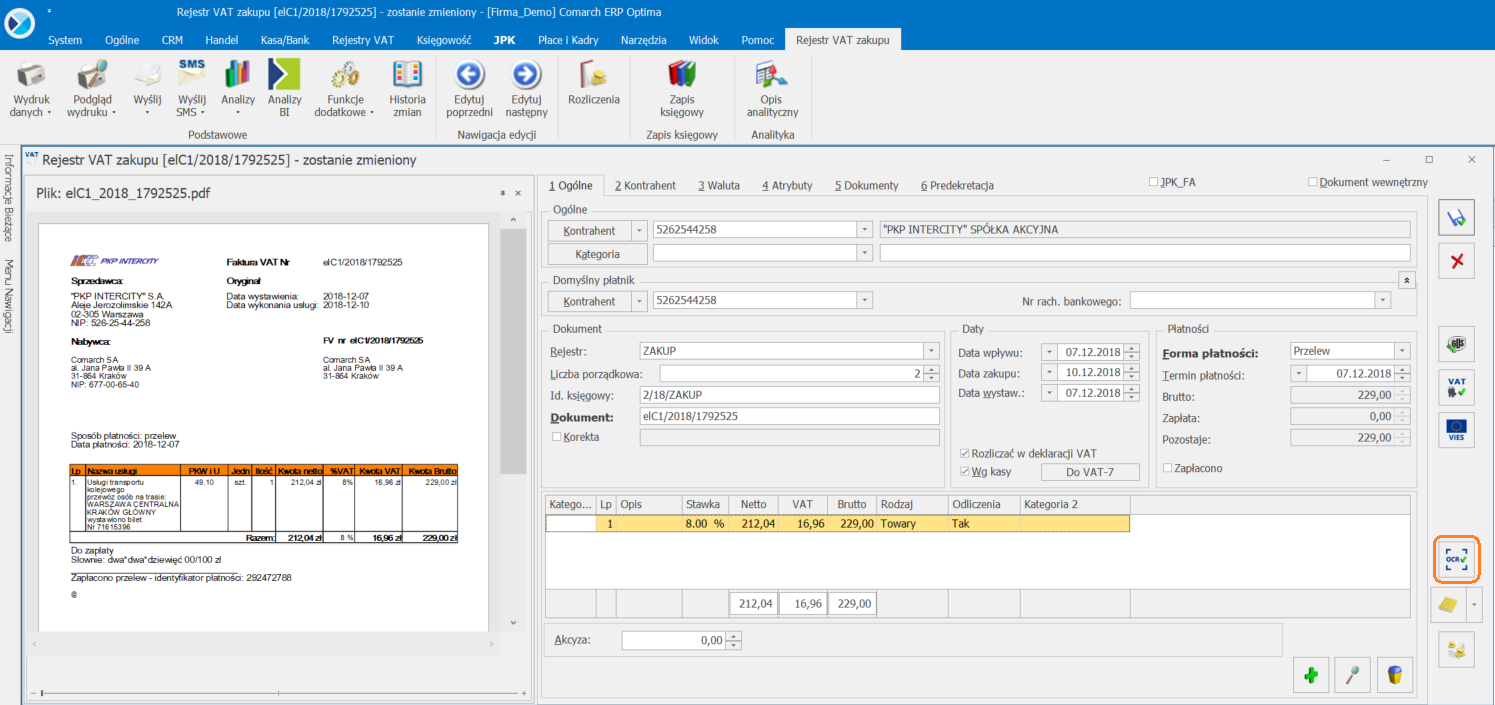Screen dimensions: 1495x705
Task: Click the Wyślij envelope icon
Action: point(147,75)
